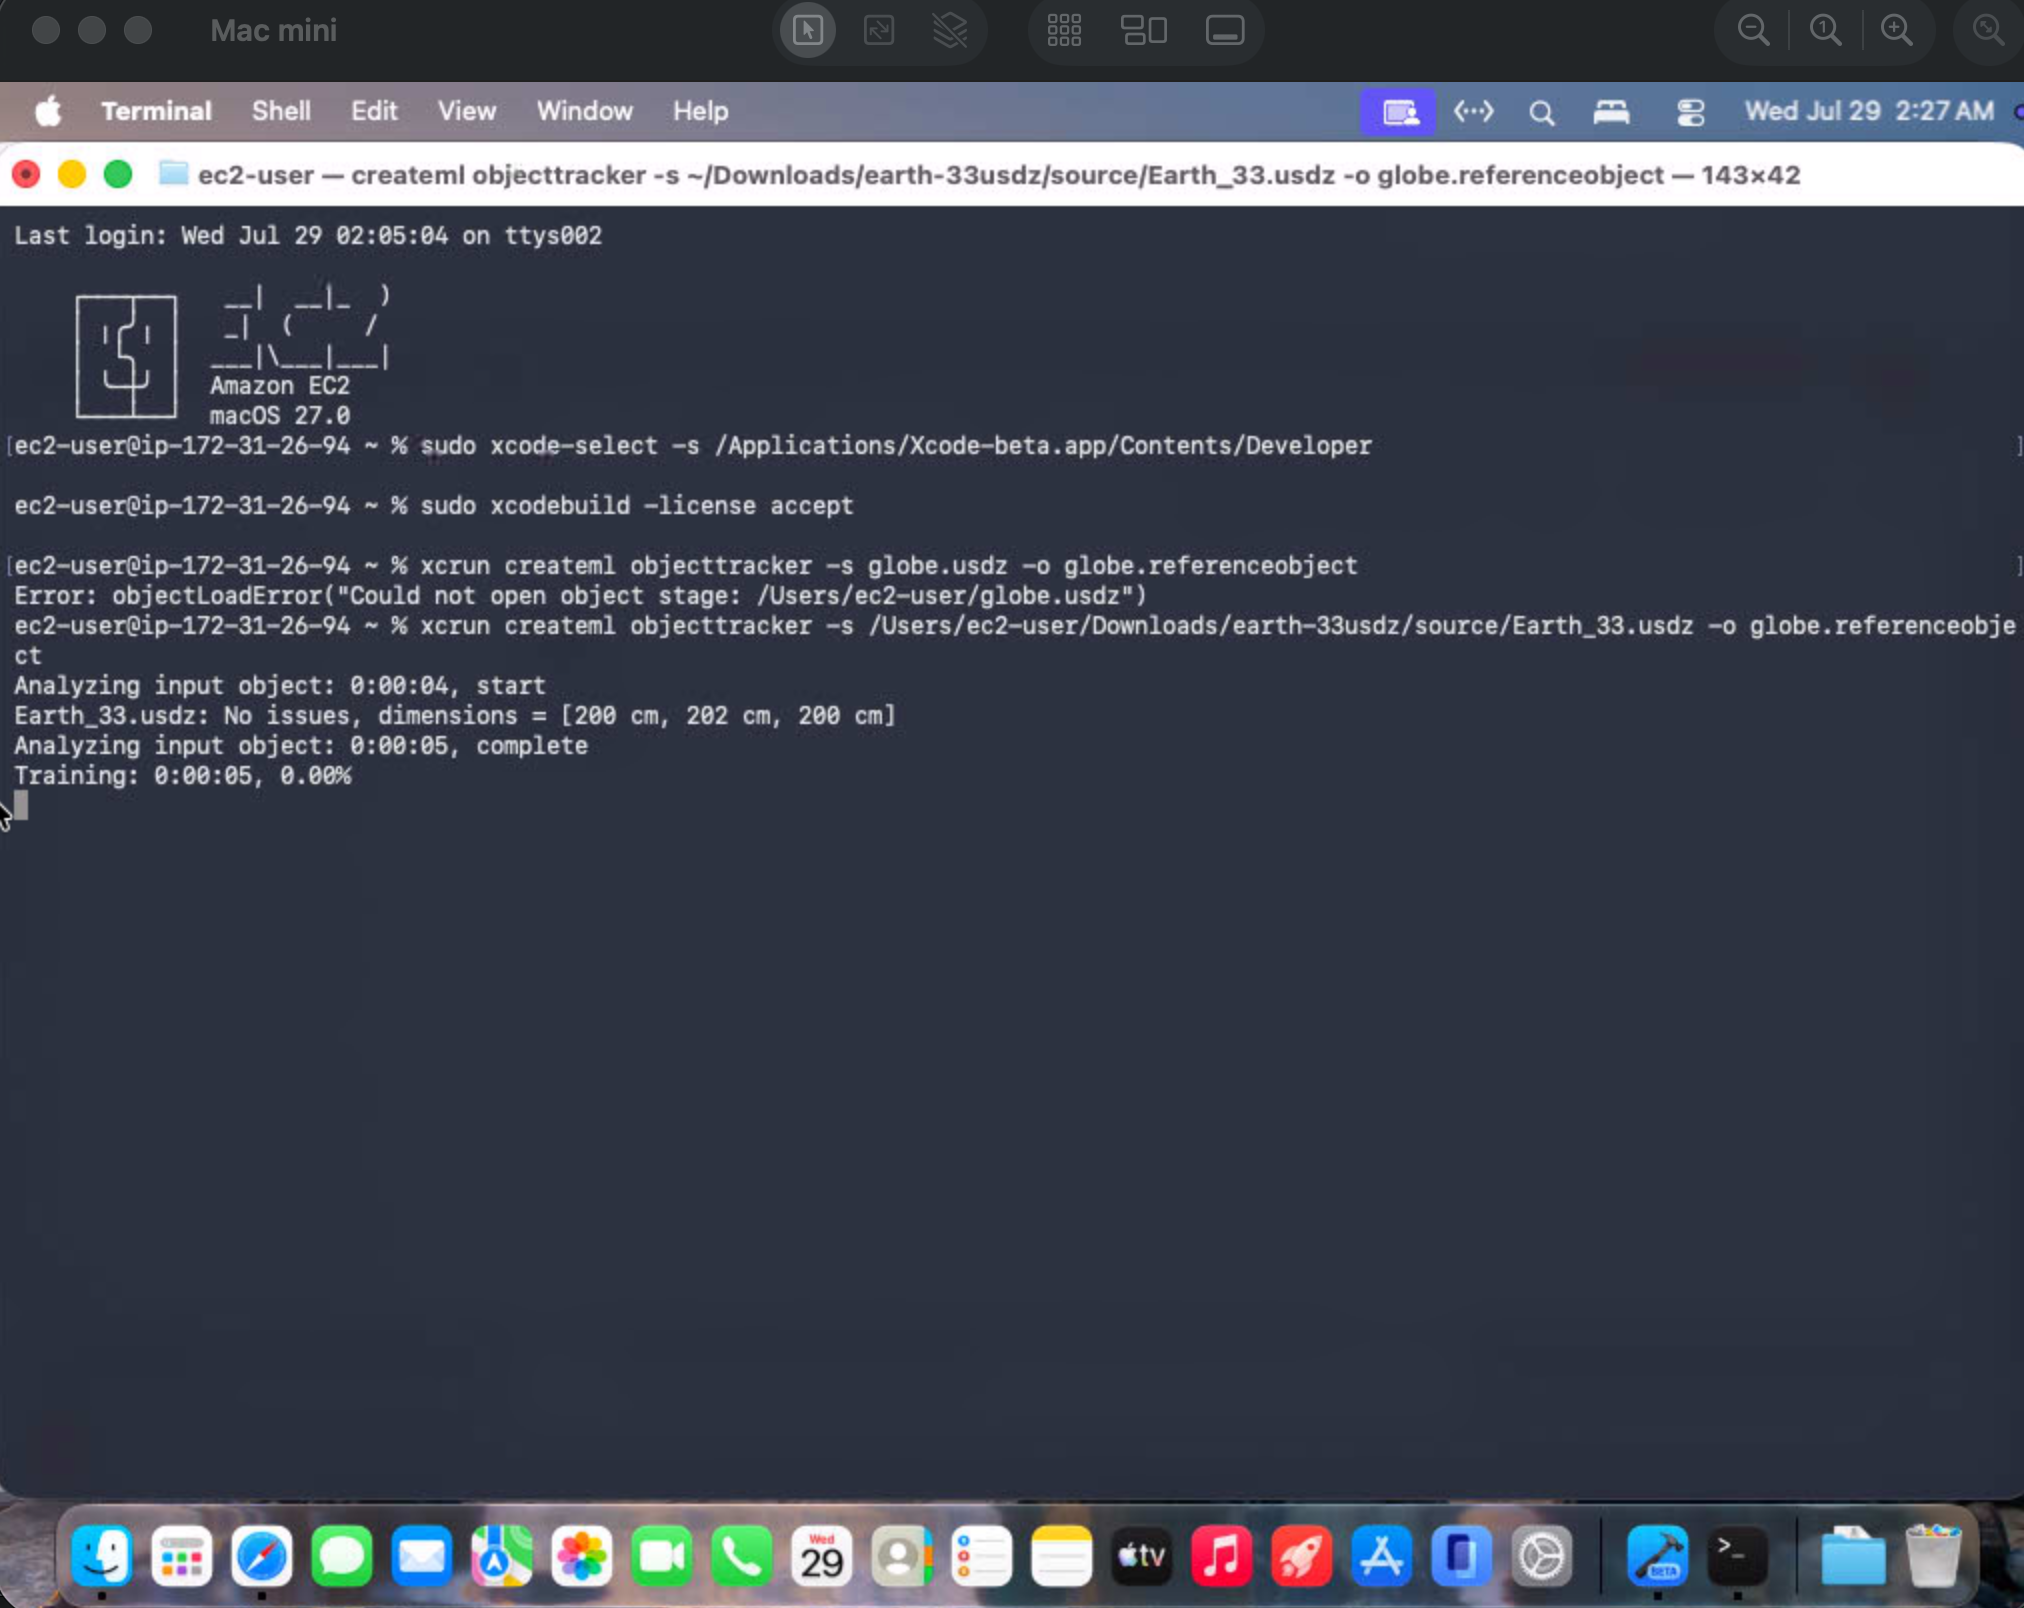Open the Terminal application menu

click(156, 111)
